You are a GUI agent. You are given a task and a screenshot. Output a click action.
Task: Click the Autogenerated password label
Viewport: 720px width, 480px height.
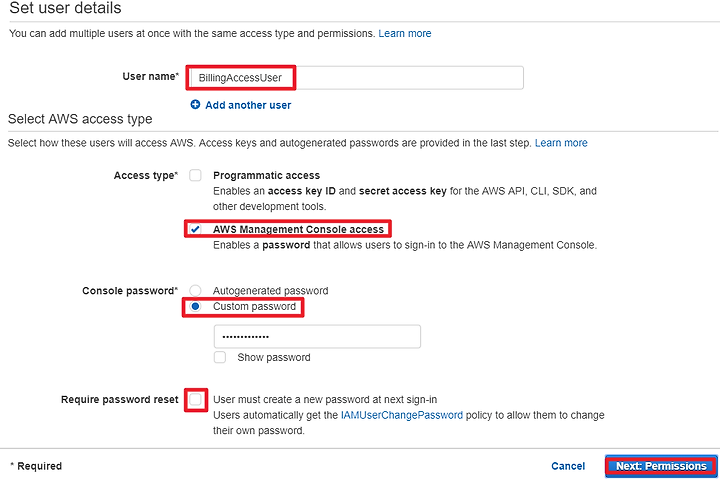click(x=270, y=291)
